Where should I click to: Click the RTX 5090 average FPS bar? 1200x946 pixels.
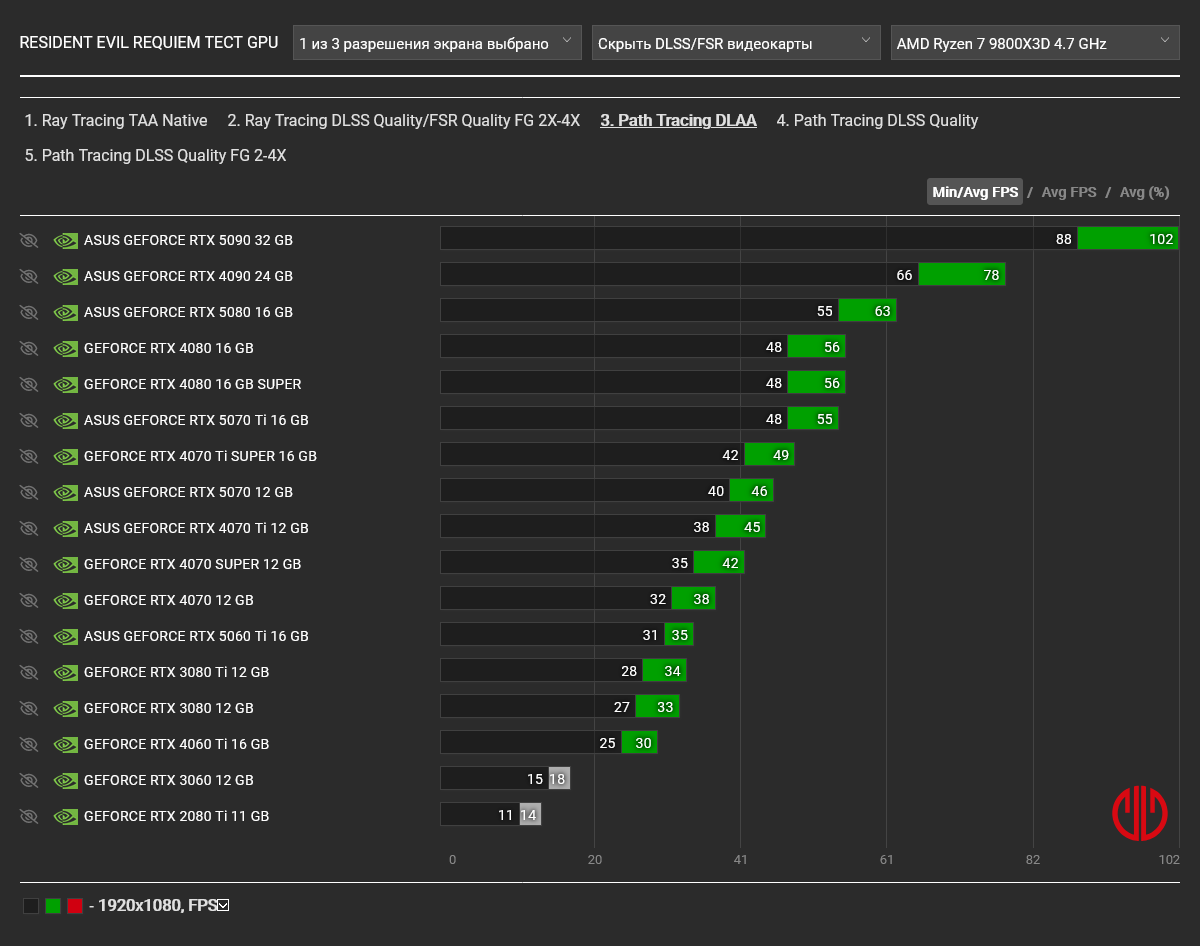tap(1127, 239)
